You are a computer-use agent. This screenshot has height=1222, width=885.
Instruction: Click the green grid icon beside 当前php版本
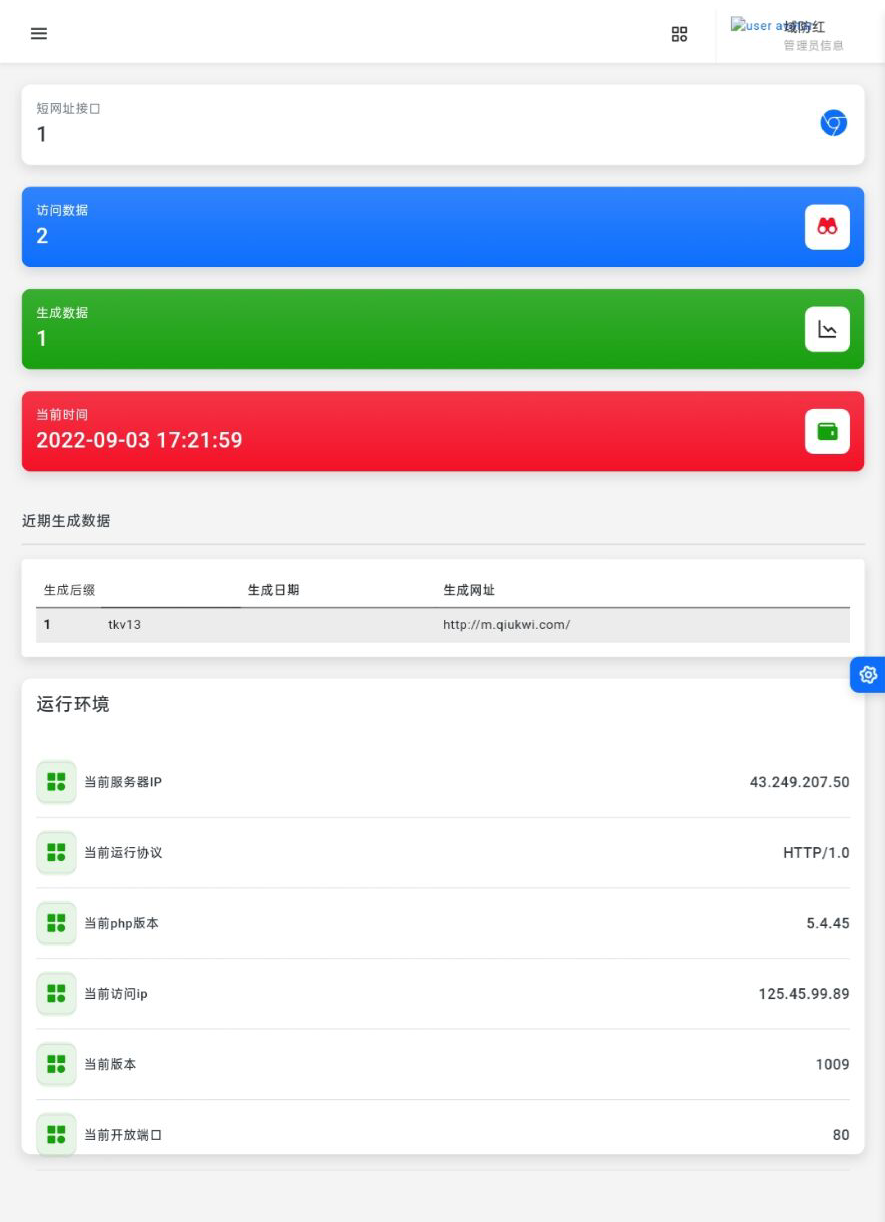click(x=56, y=923)
